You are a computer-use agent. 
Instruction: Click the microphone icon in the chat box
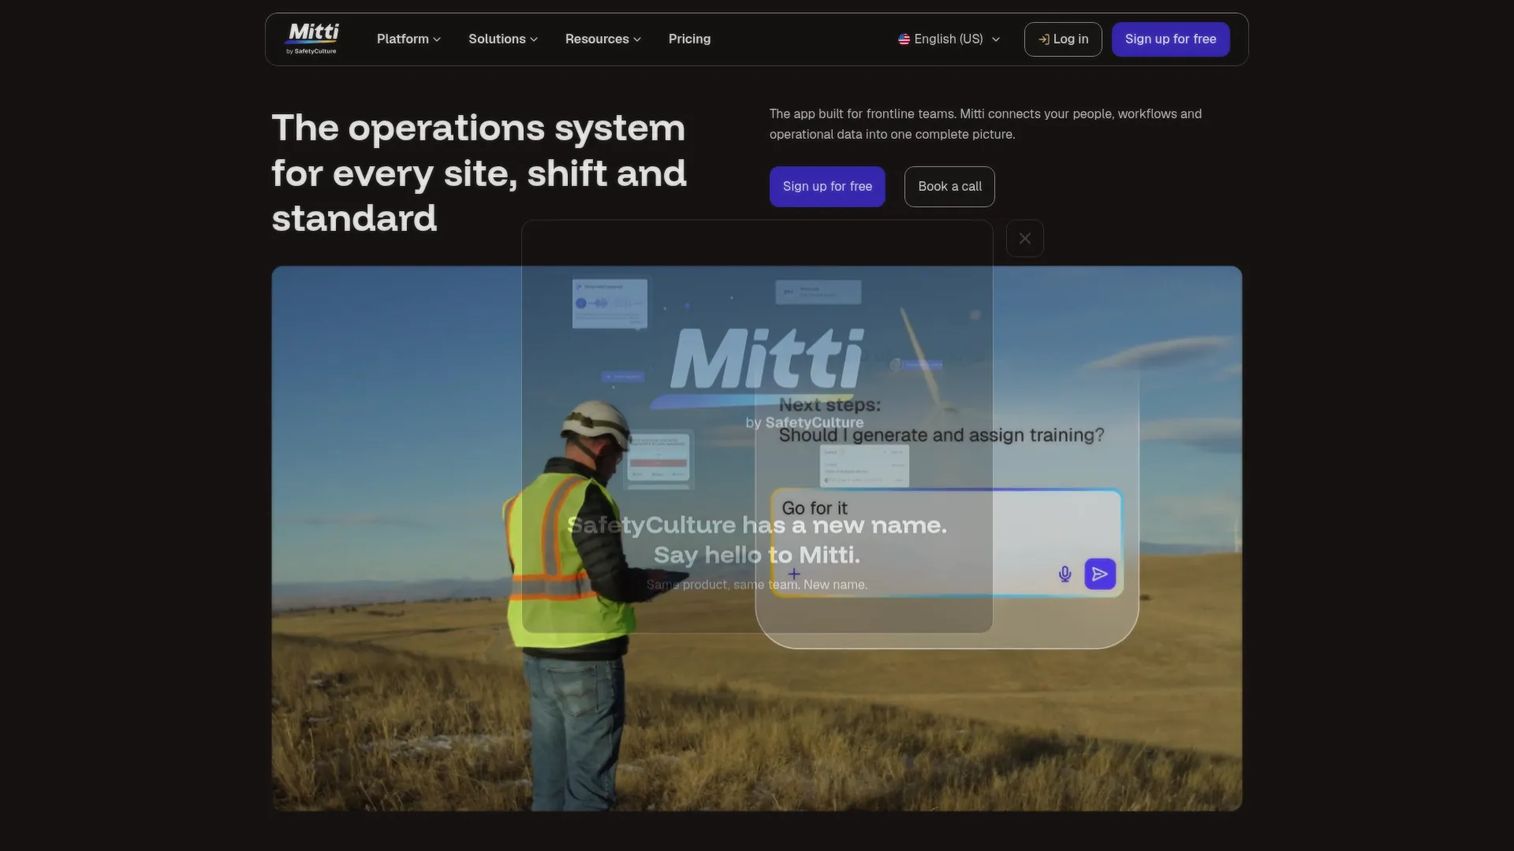click(1064, 574)
